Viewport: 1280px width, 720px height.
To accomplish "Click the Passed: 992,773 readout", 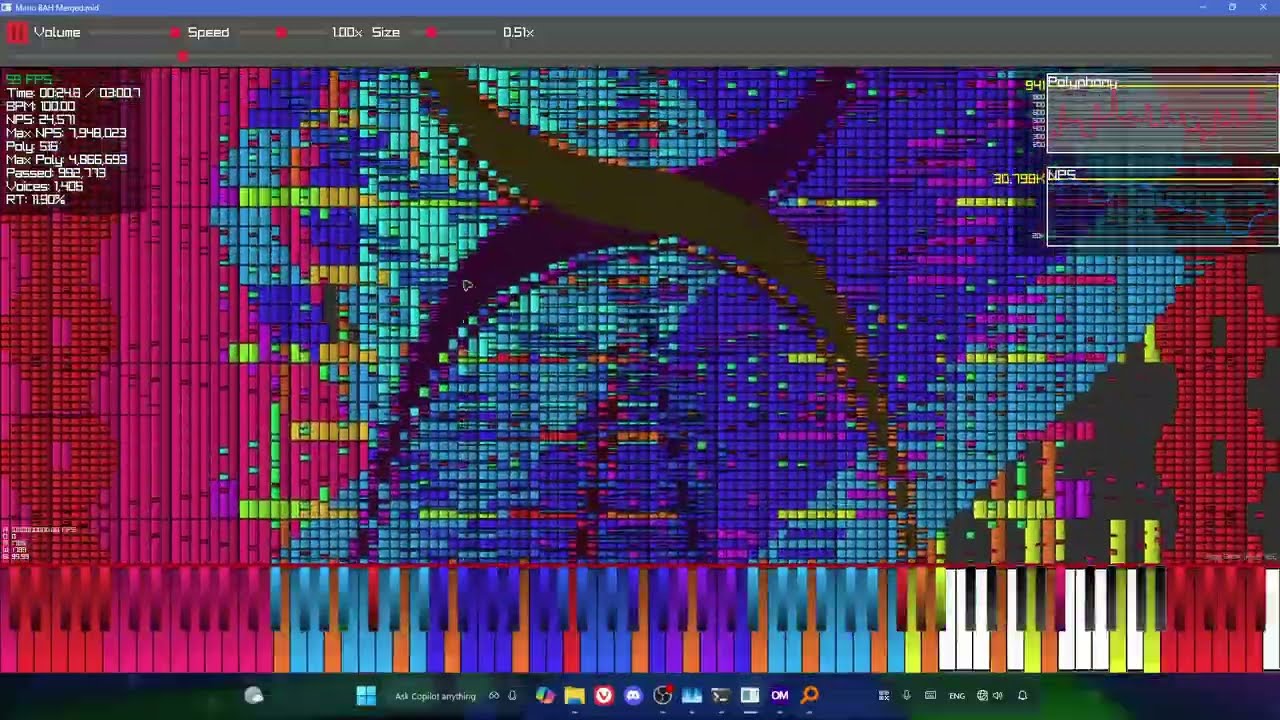I will pyautogui.click(x=56, y=173).
